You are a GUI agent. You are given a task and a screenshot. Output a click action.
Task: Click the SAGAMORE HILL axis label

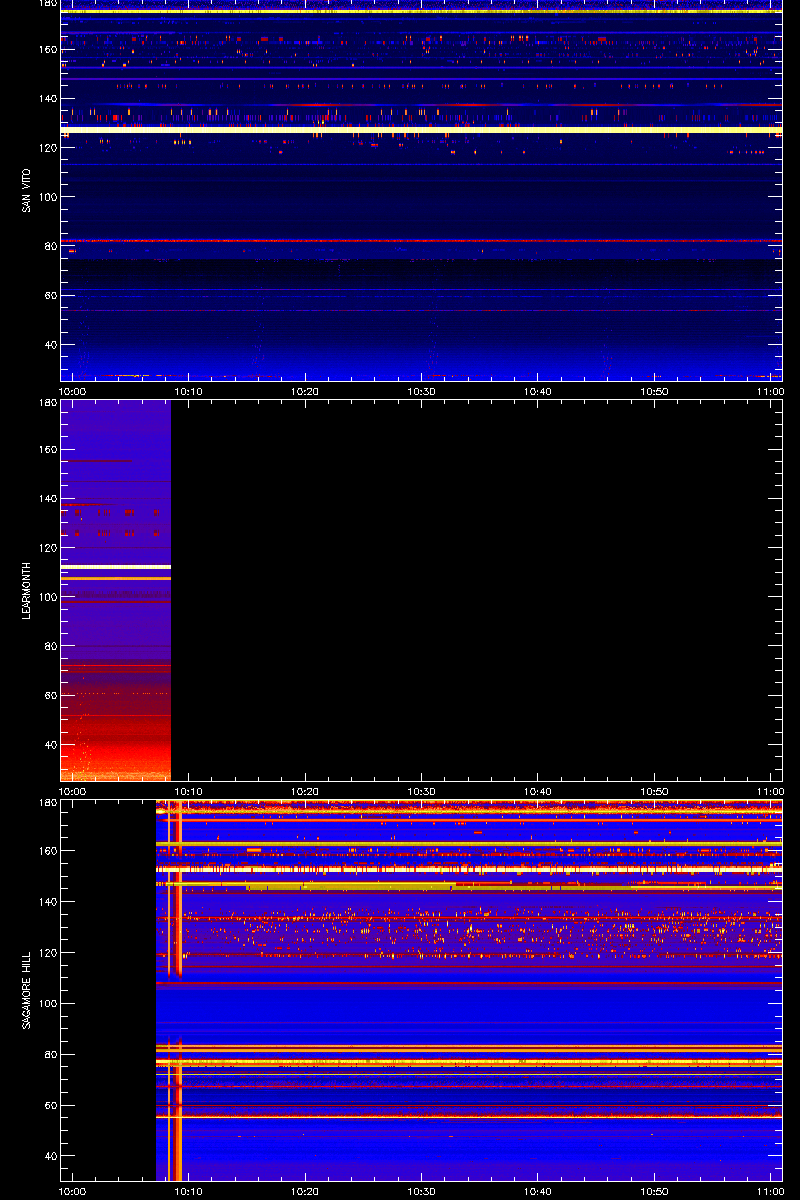point(27,991)
